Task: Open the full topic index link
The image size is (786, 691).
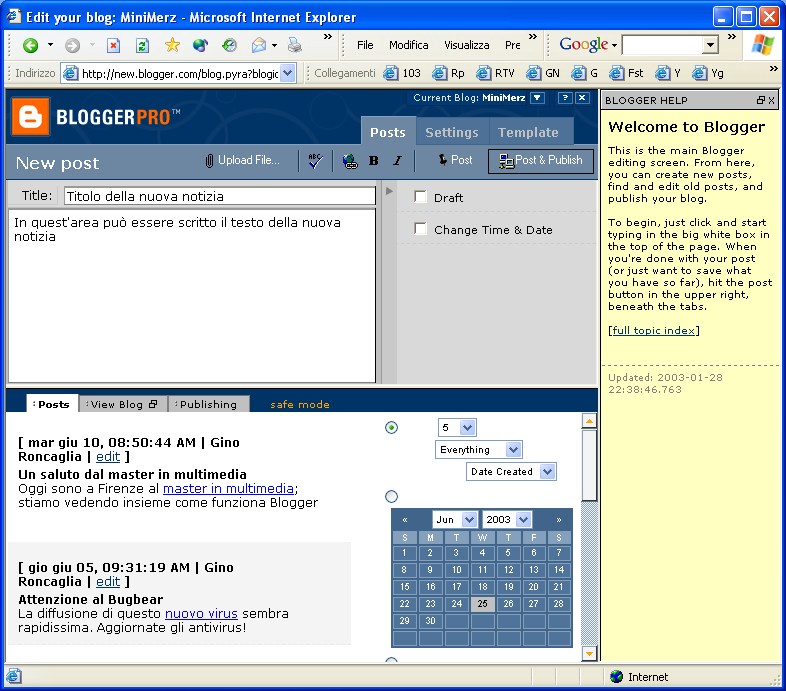Action: coord(653,330)
